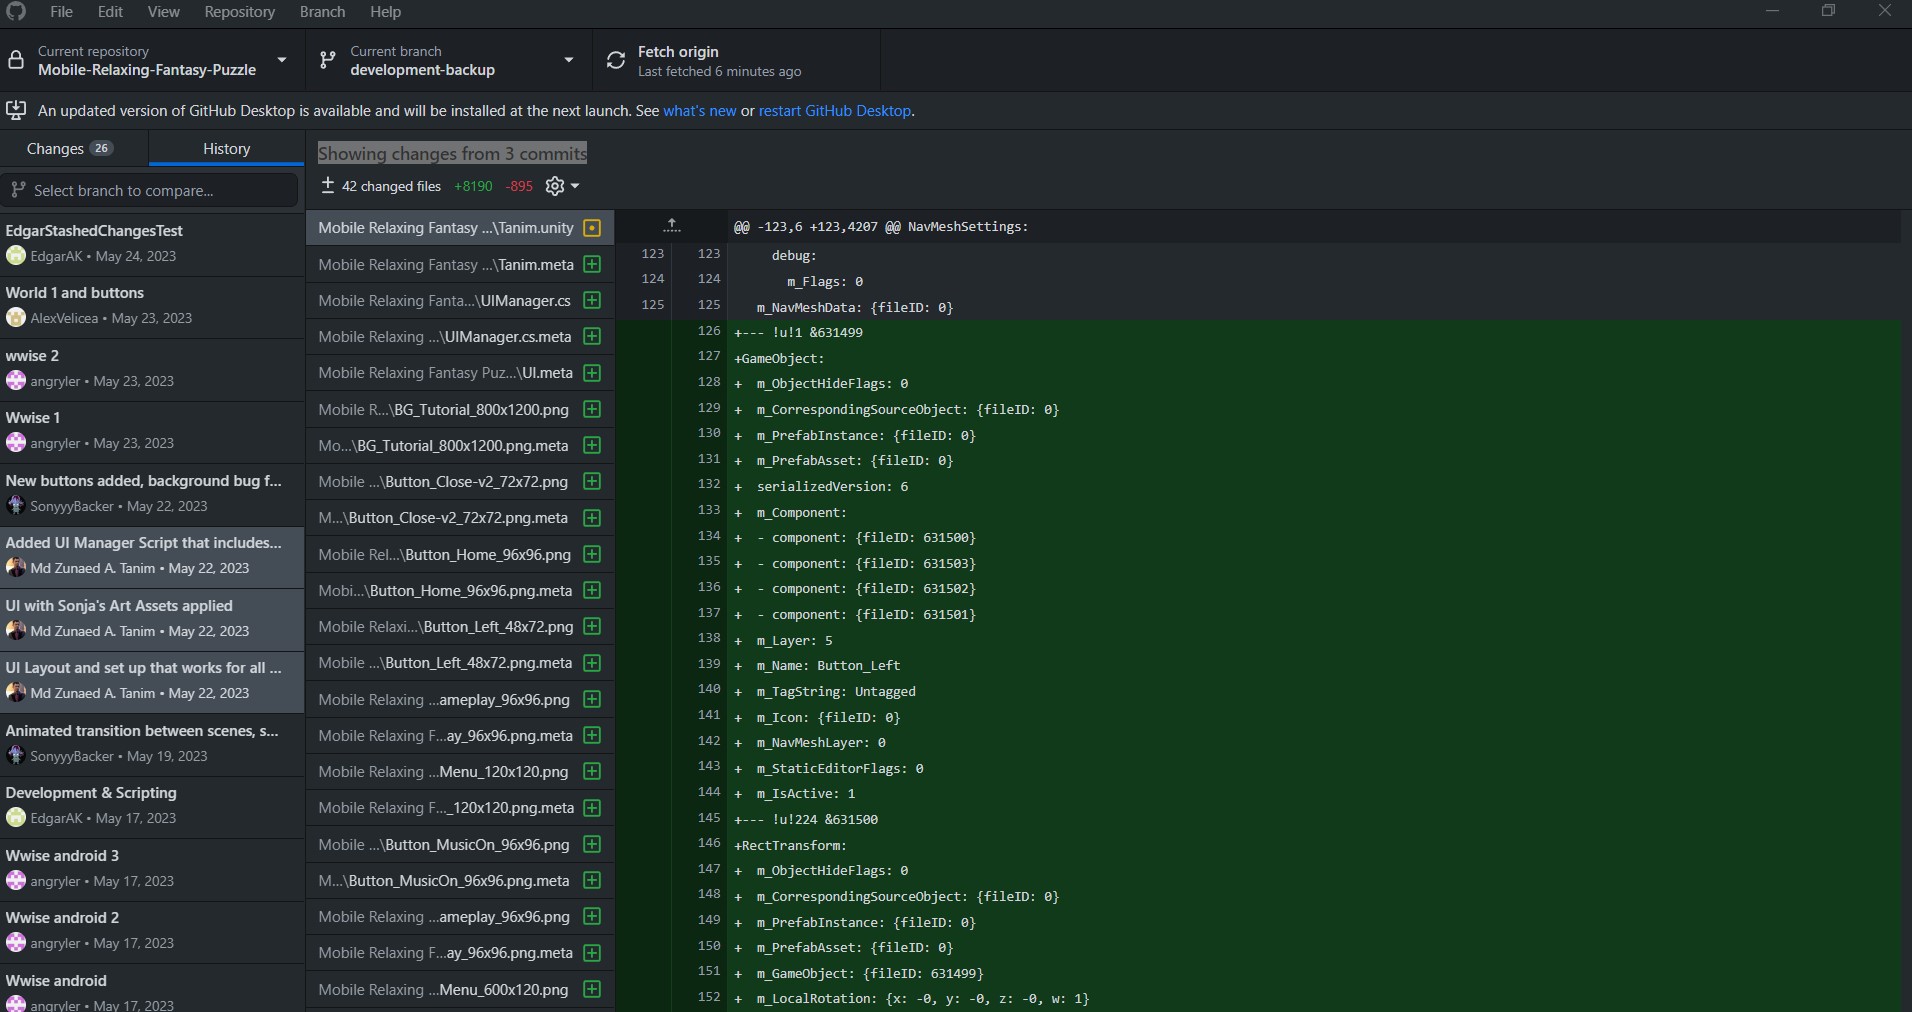Click the Select branch to compare field

pos(150,190)
